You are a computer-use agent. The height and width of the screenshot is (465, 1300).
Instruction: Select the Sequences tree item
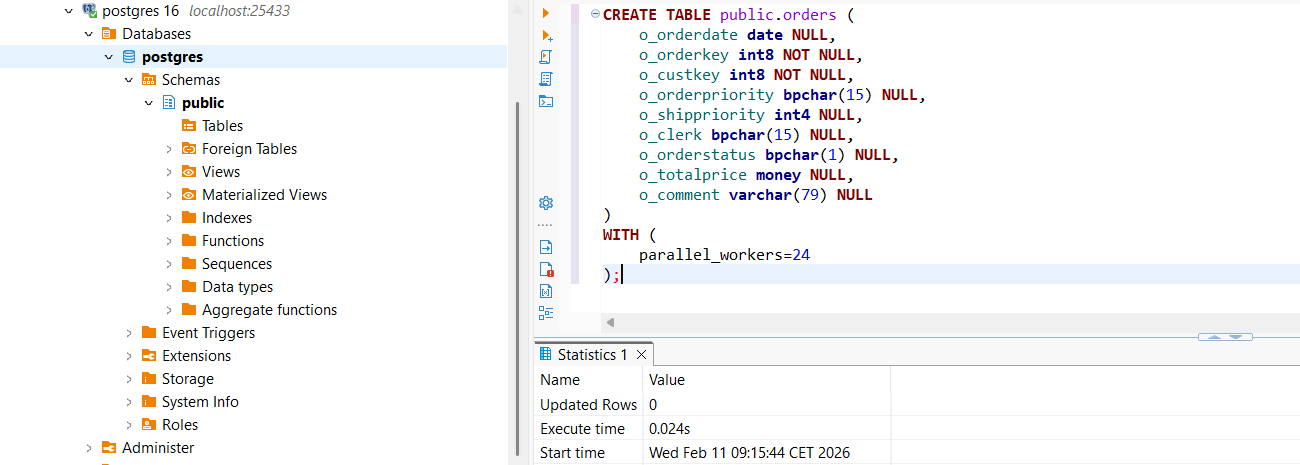point(237,264)
